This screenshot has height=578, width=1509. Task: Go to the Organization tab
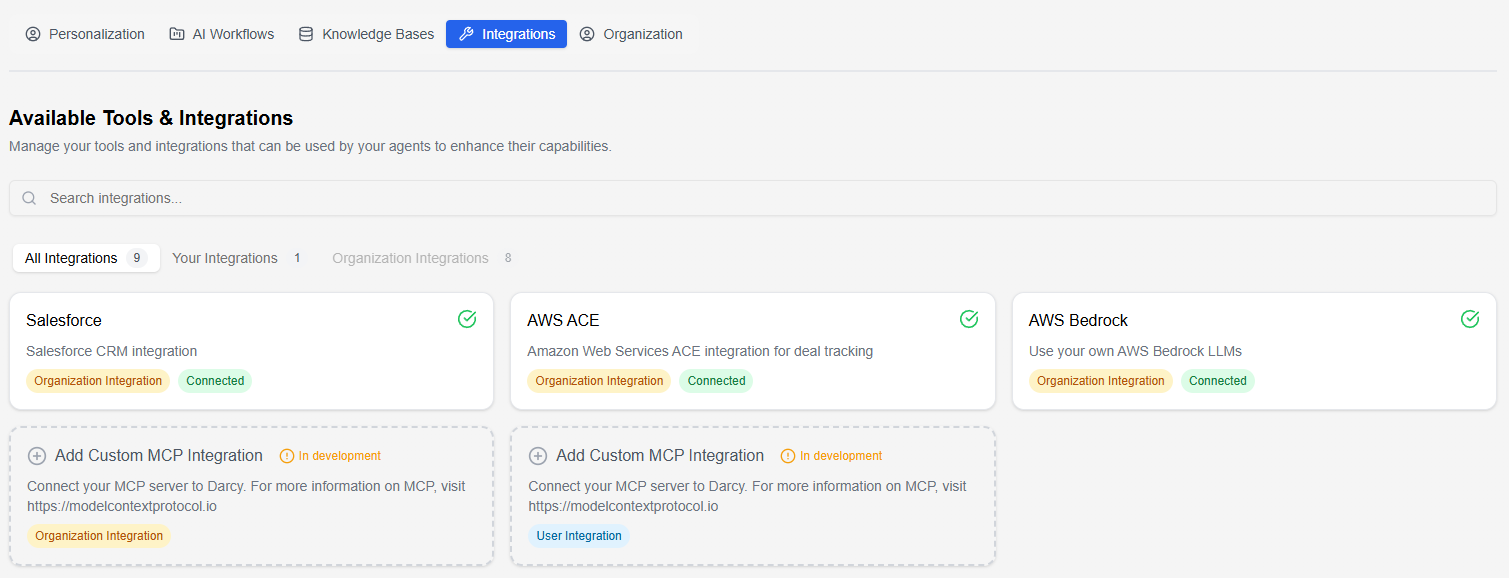[x=631, y=34]
